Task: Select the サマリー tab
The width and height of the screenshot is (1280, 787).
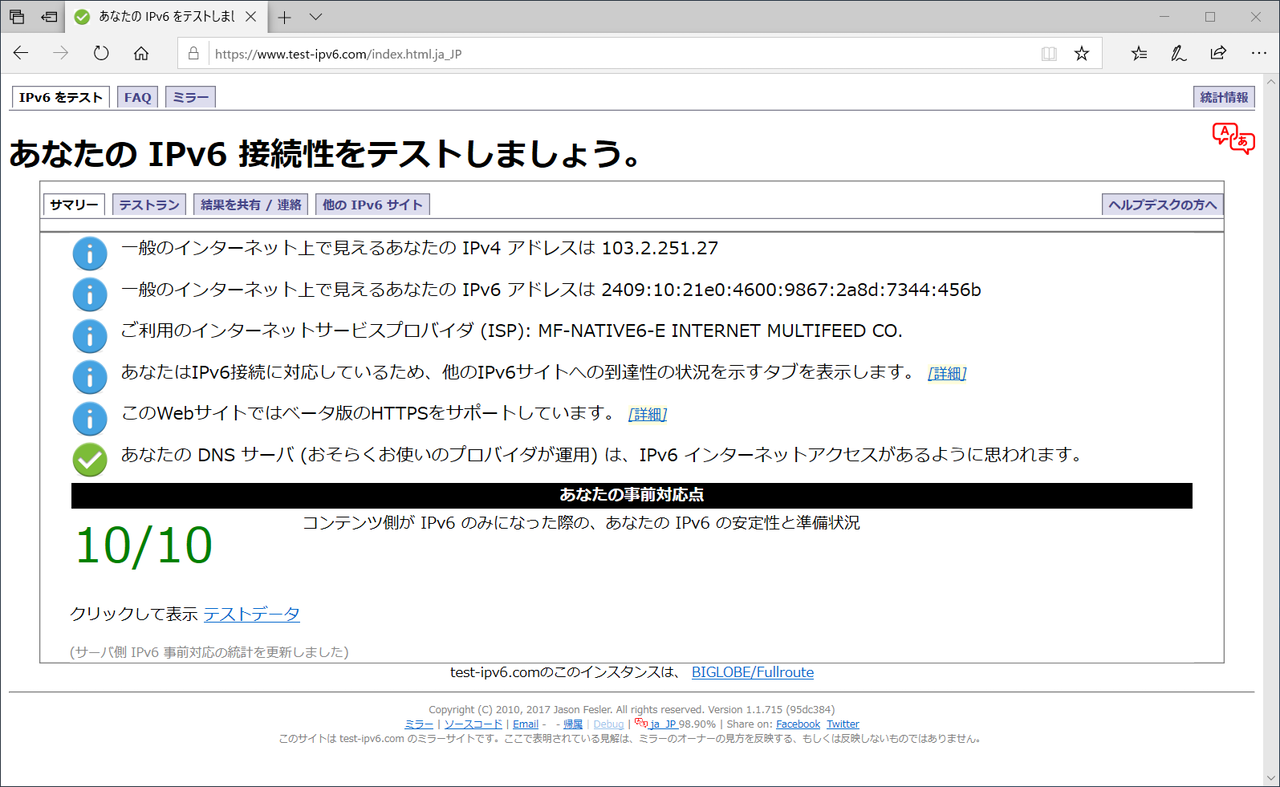Action: pyautogui.click(x=74, y=204)
